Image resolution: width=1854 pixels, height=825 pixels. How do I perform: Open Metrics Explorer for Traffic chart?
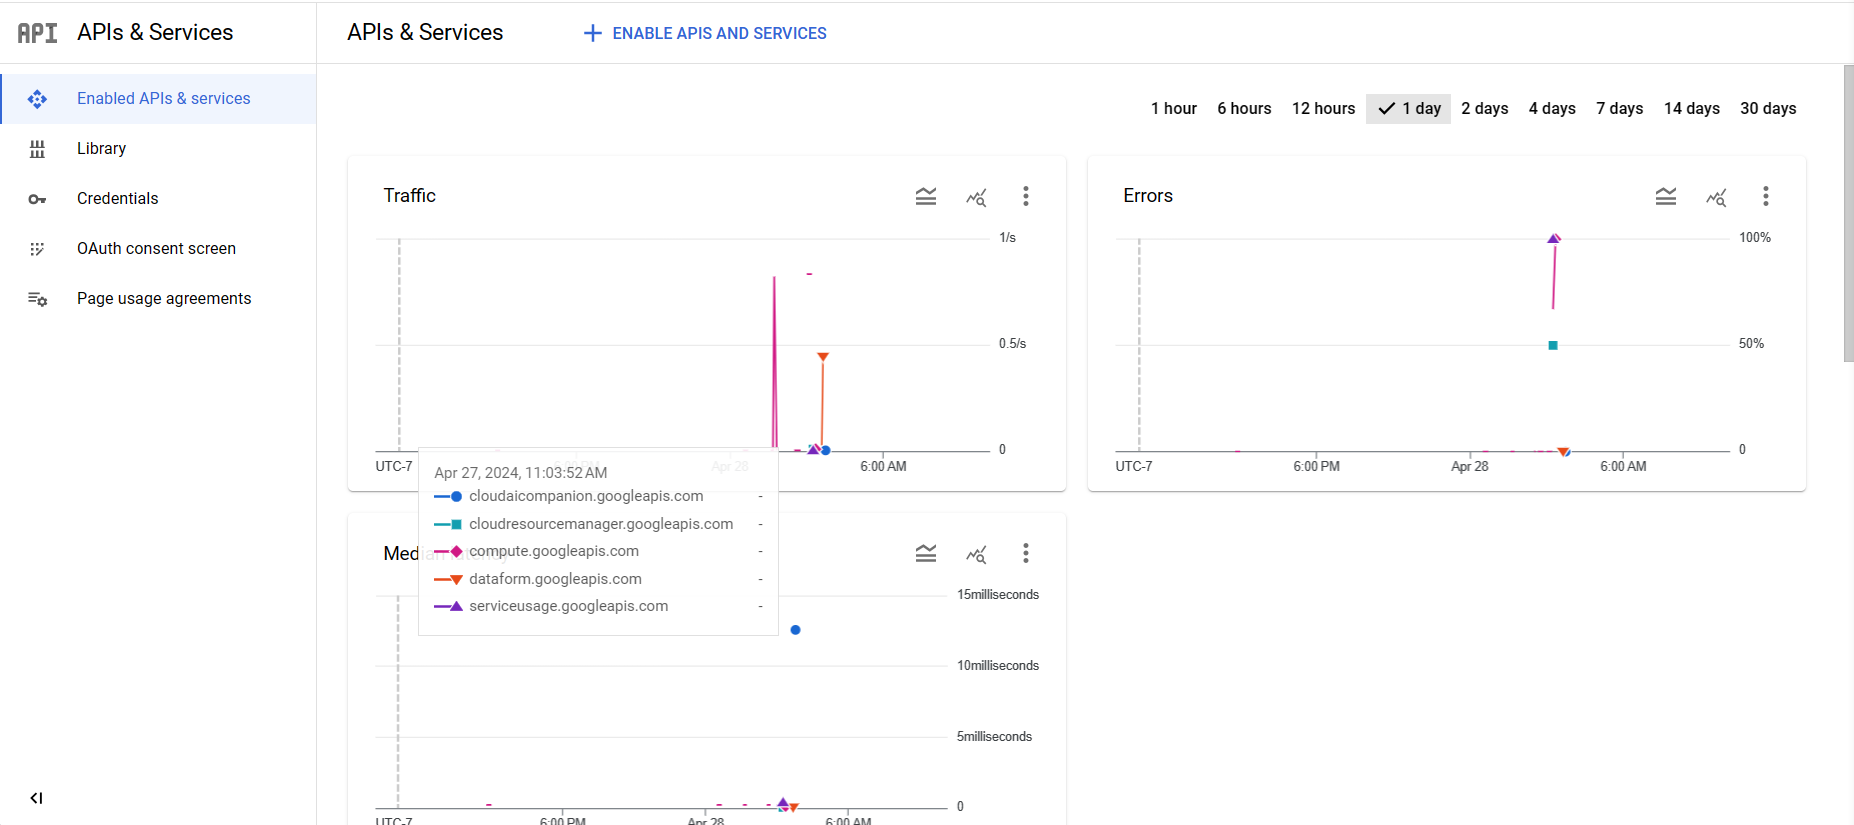[976, 197]
